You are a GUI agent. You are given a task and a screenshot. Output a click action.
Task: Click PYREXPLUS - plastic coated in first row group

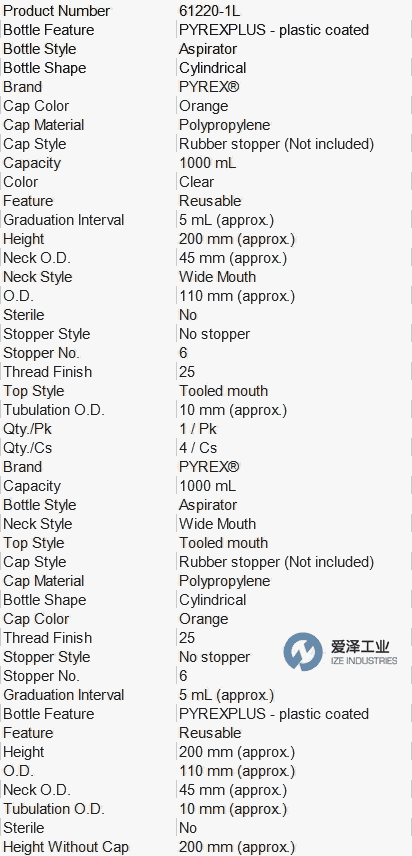click(x=274, y=30)
